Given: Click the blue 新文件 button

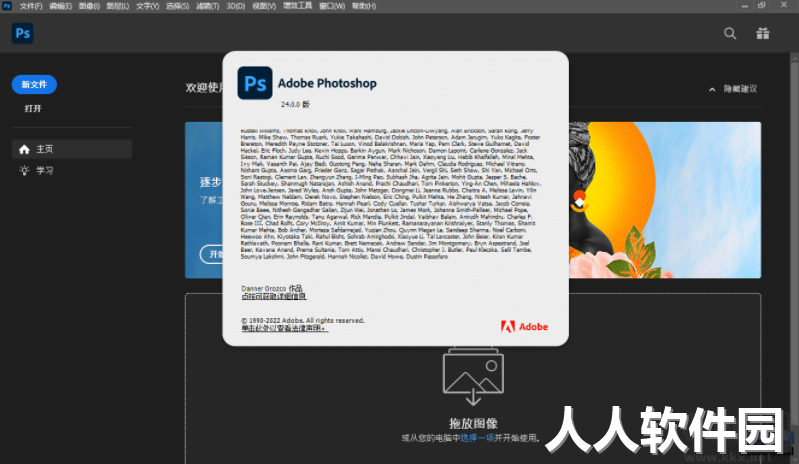Looking at the screenshot, I should [34, 85].
